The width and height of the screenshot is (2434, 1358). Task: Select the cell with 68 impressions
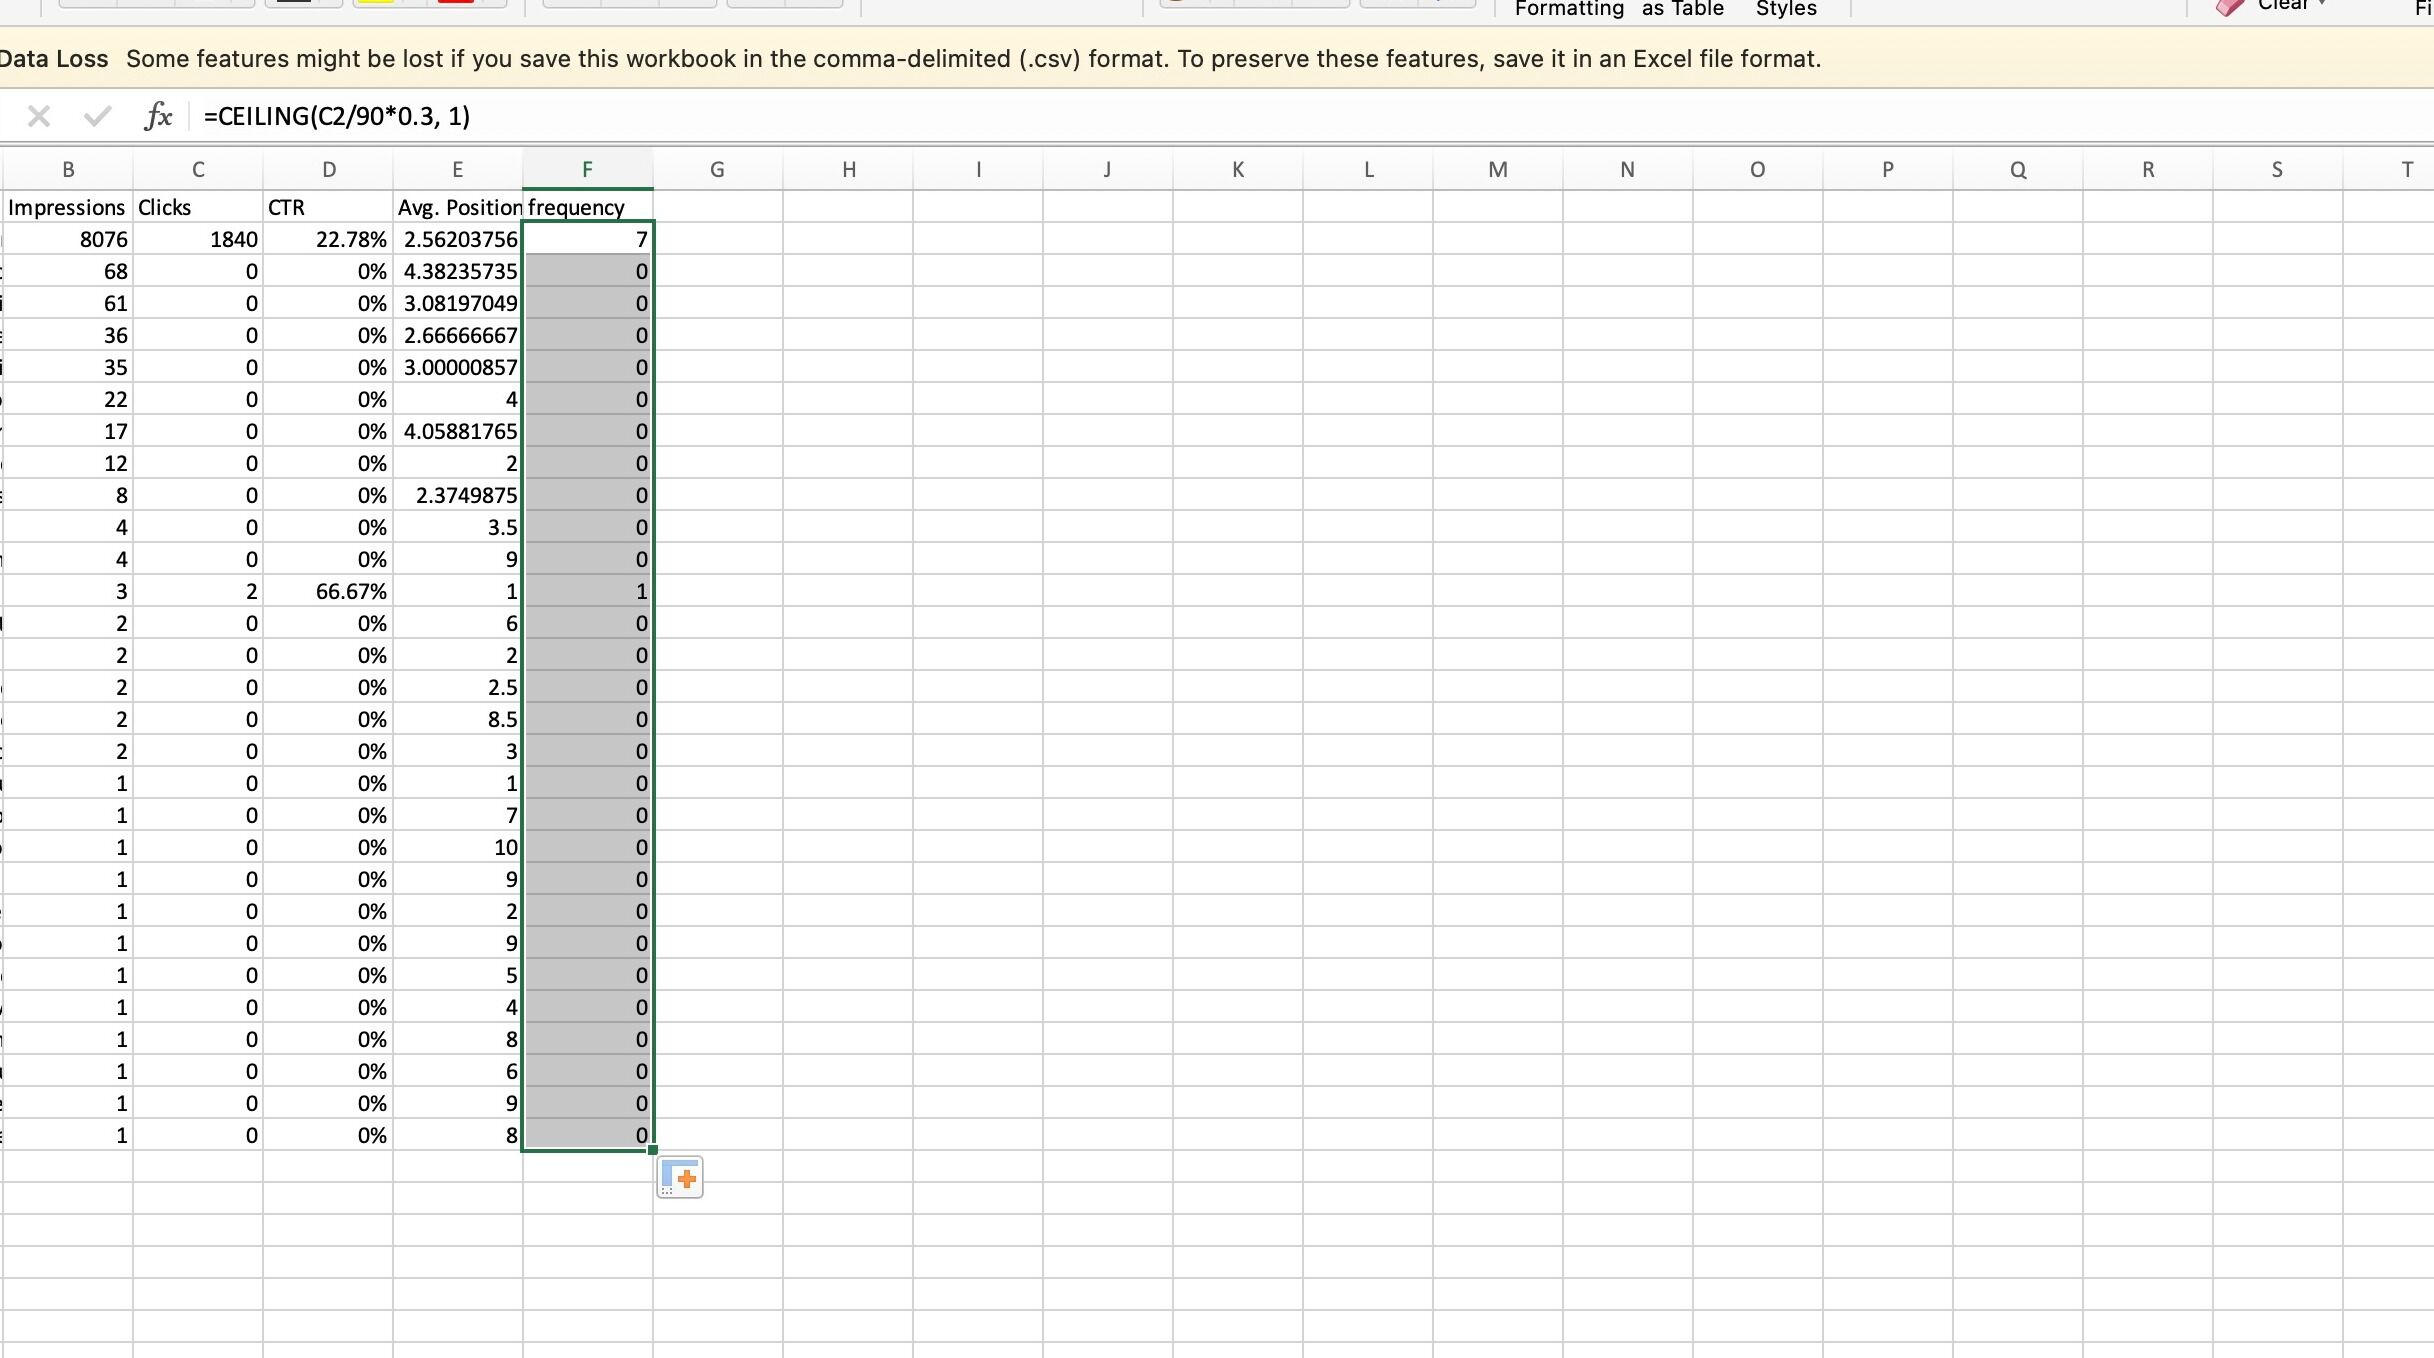[x=68, y=271]
